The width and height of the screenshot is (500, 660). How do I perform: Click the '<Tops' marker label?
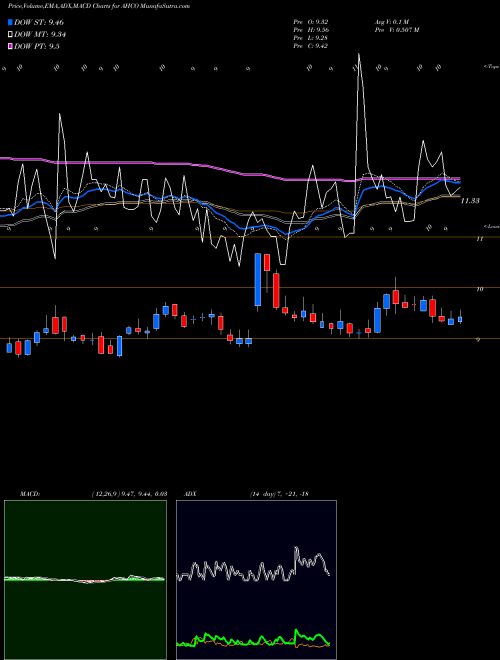pos(491,67)
